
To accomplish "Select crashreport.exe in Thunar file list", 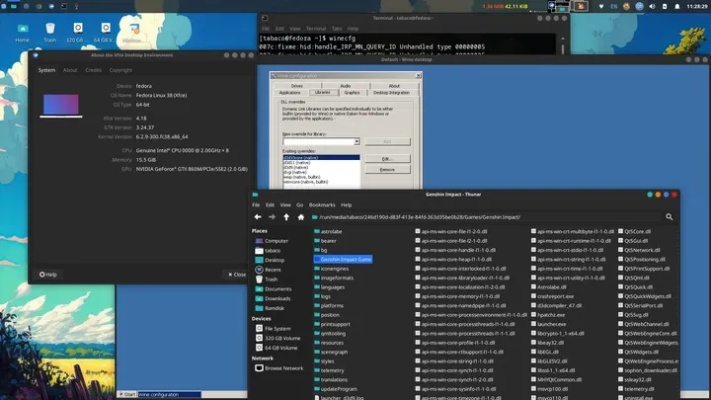I will [x=552, y=296].
